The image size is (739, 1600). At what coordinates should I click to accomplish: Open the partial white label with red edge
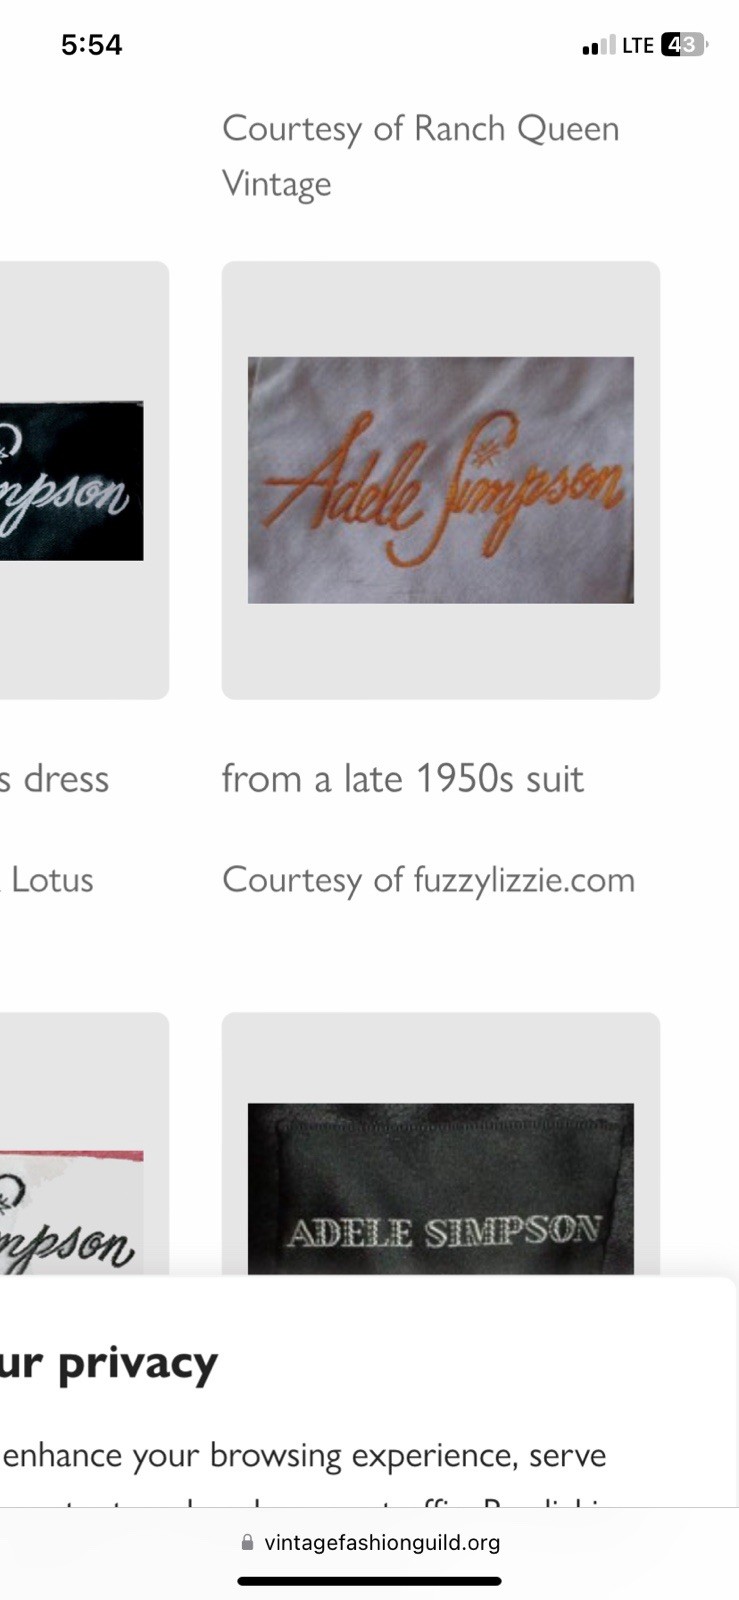click(x=71, y=1212)
